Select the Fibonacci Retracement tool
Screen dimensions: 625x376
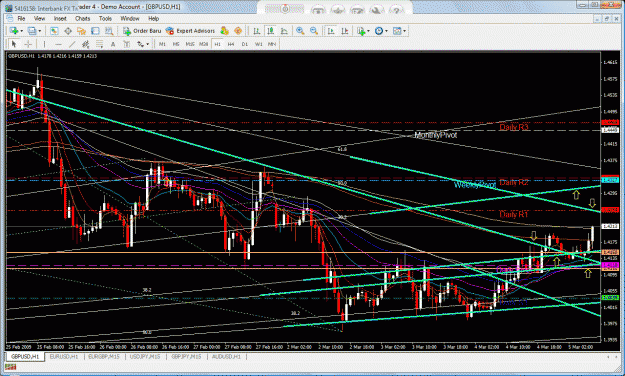click(x=99, y=44)
